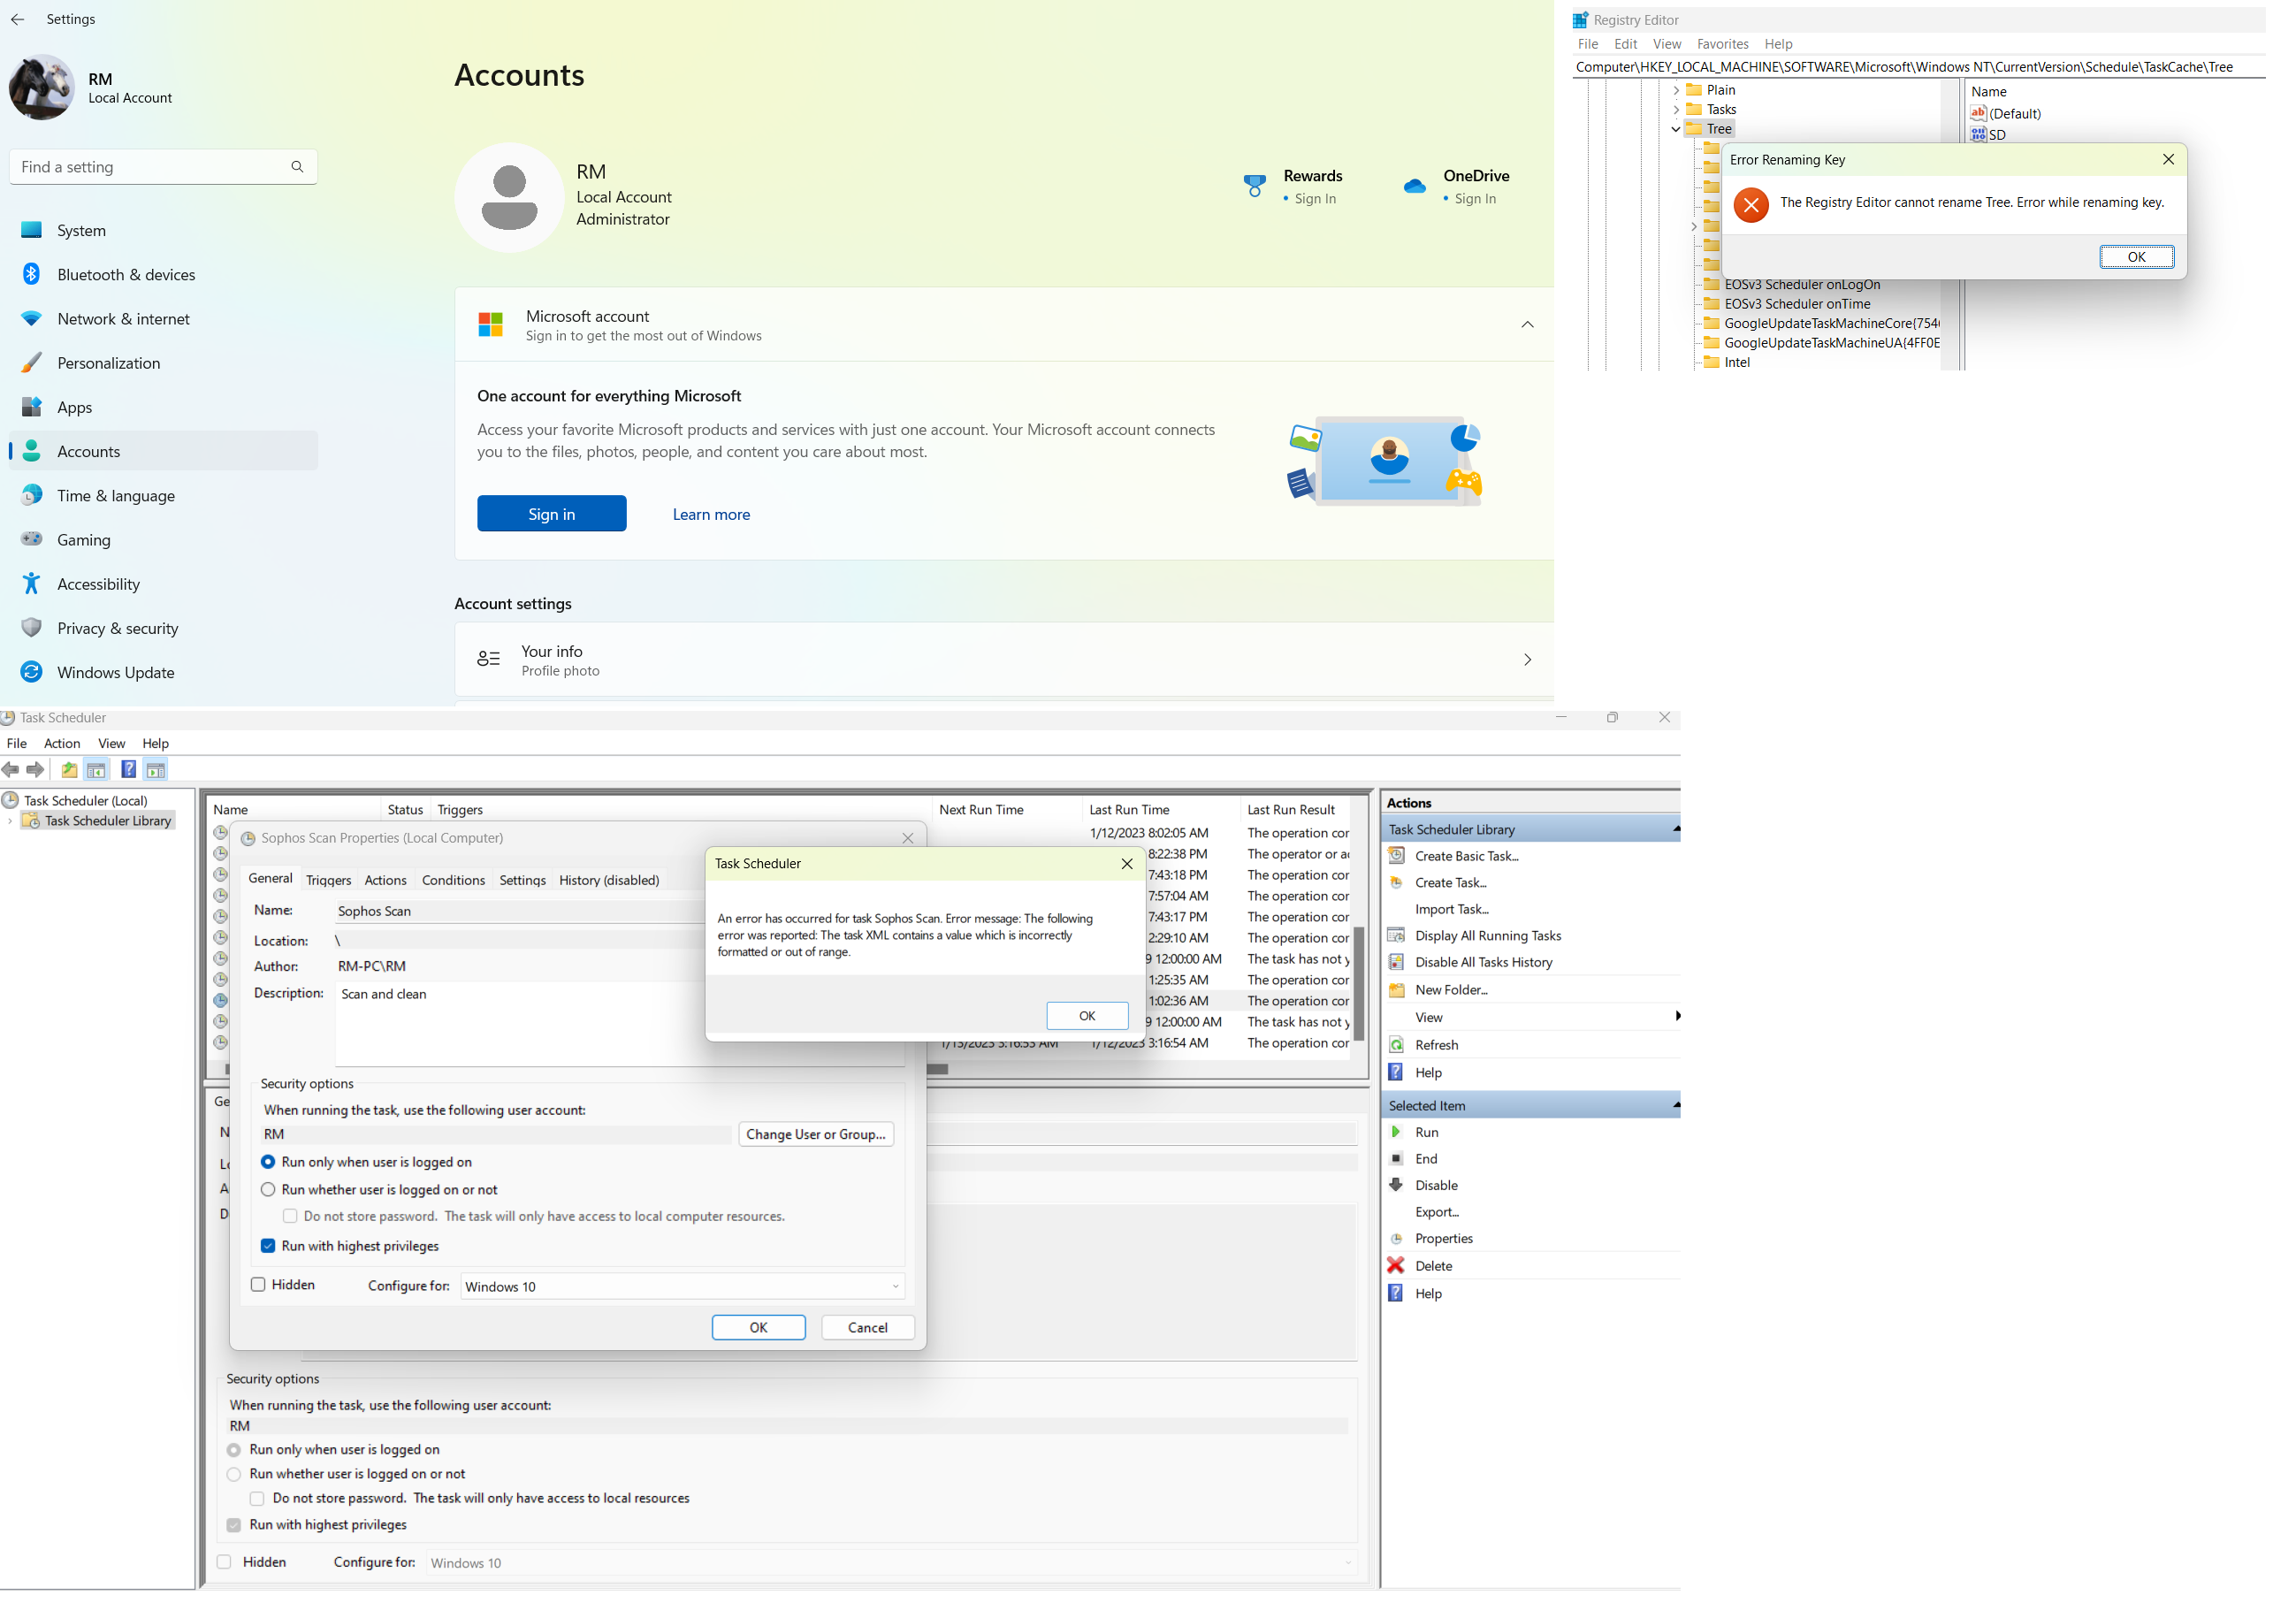Uncheck Run with highest privileges in dialog
Image resolution: width=2296 pixels, height=1618 pixels.
pyautogui.click(x=268, y=1246)
